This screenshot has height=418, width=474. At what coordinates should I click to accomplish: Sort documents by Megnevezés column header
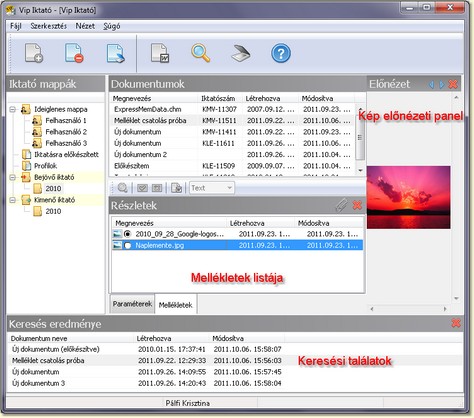[x=132, y=98]
